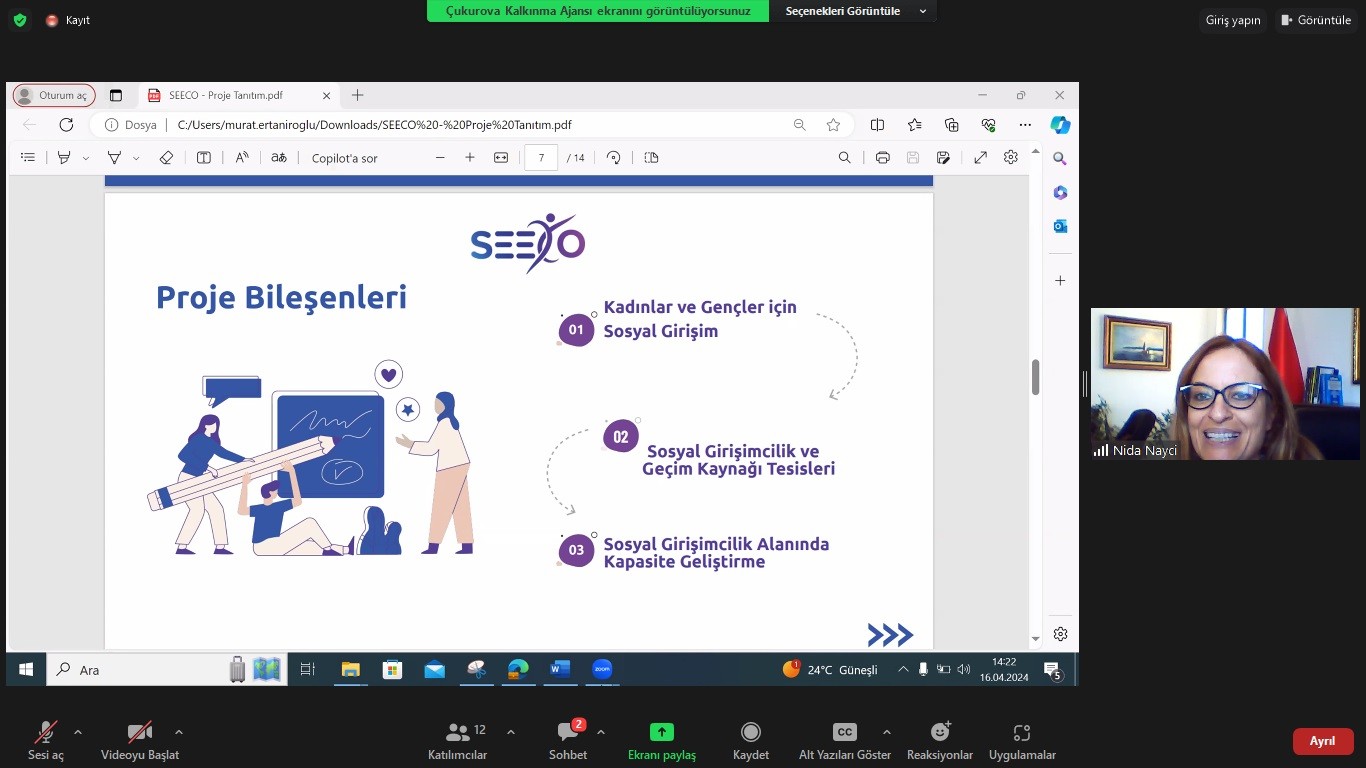Open the Edge favorites list icon
The width and height of the screenshot is (1366, 768).
914,125
